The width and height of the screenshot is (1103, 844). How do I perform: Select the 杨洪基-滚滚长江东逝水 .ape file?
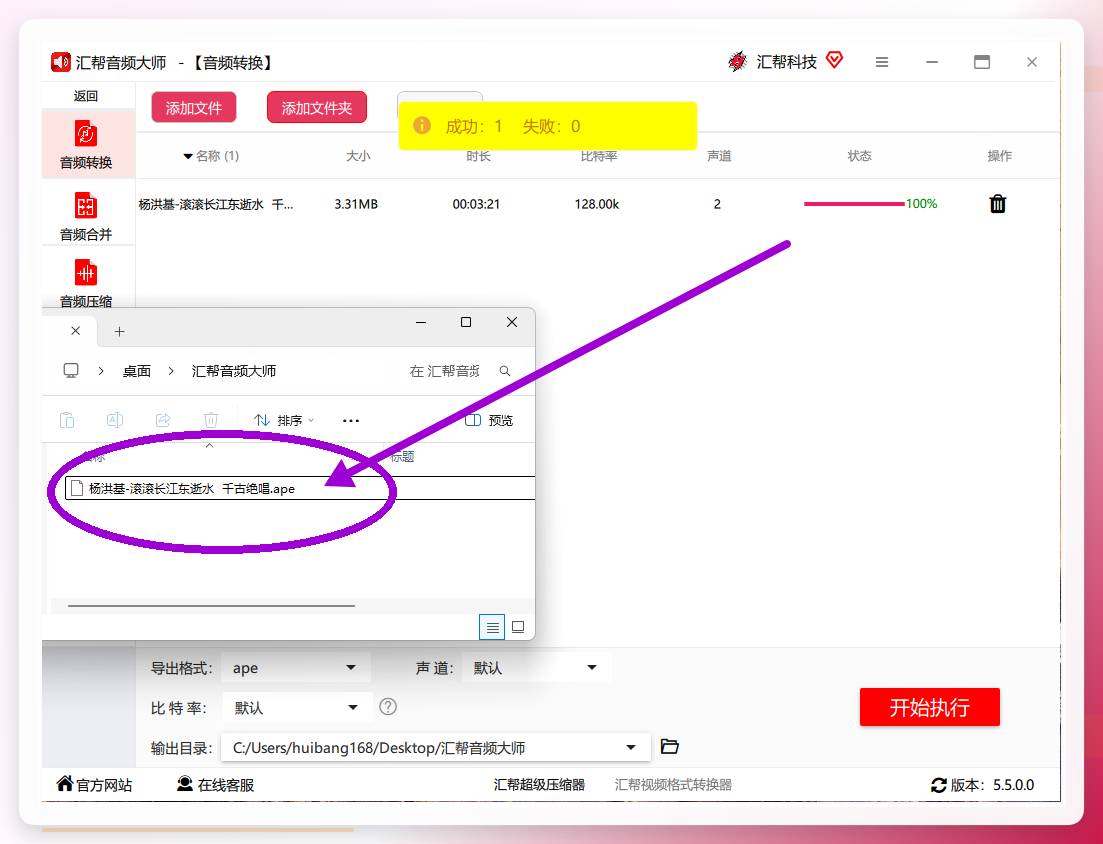(192, 489)
